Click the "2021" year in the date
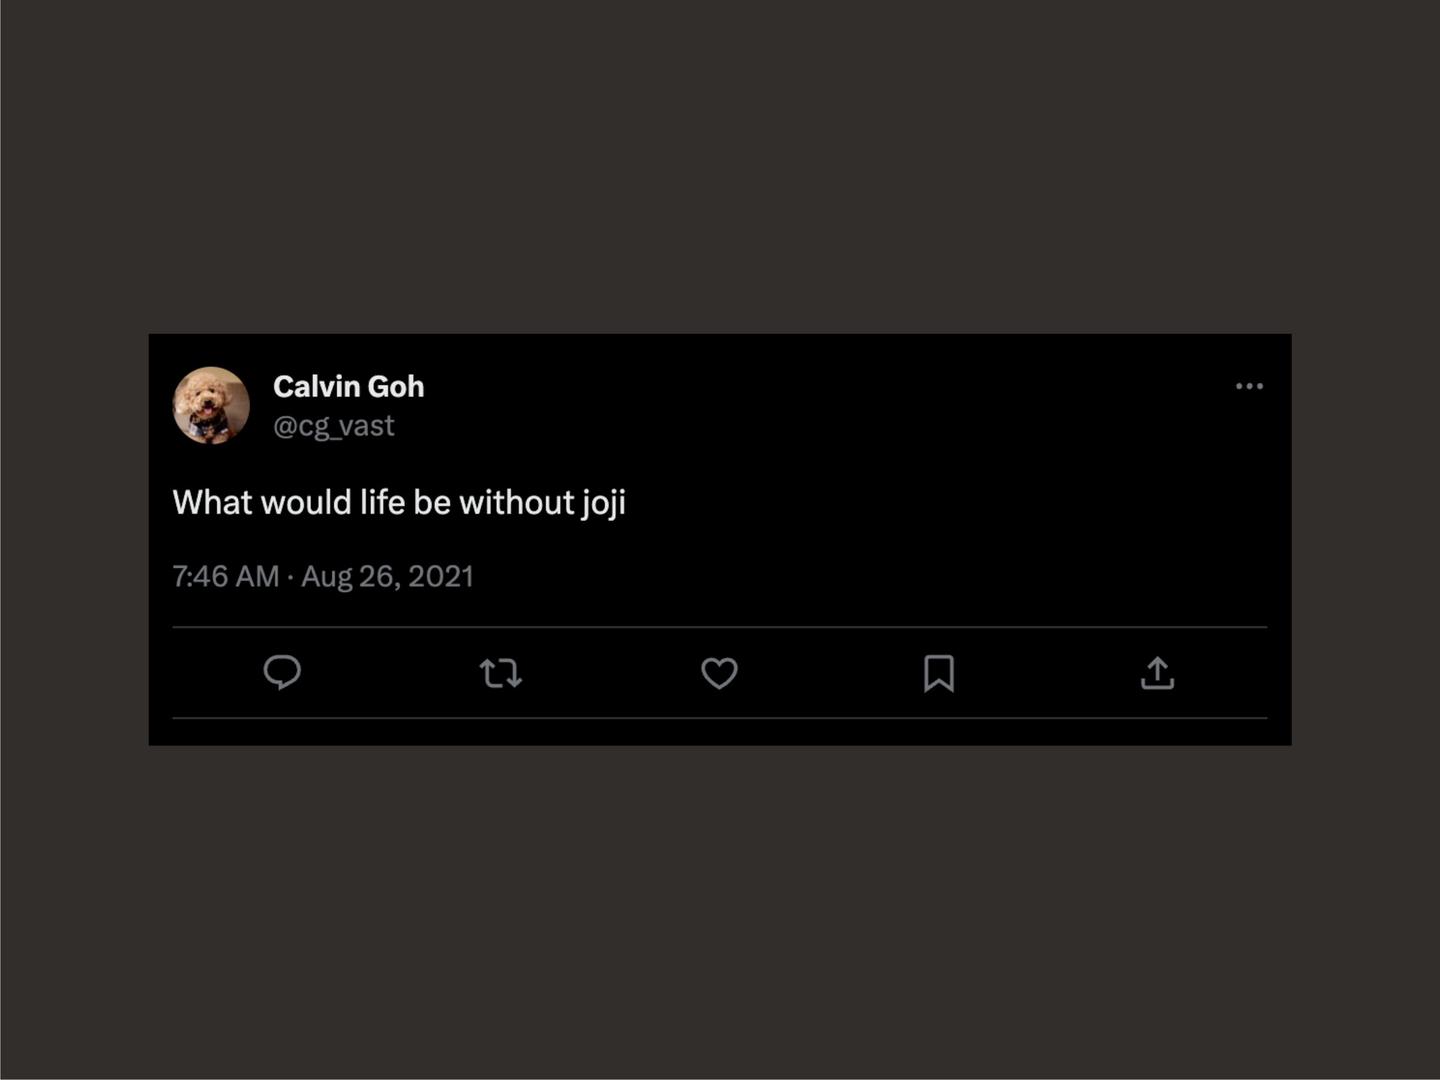Viewport: 1440px width, 1080px height. pos(441,576)
